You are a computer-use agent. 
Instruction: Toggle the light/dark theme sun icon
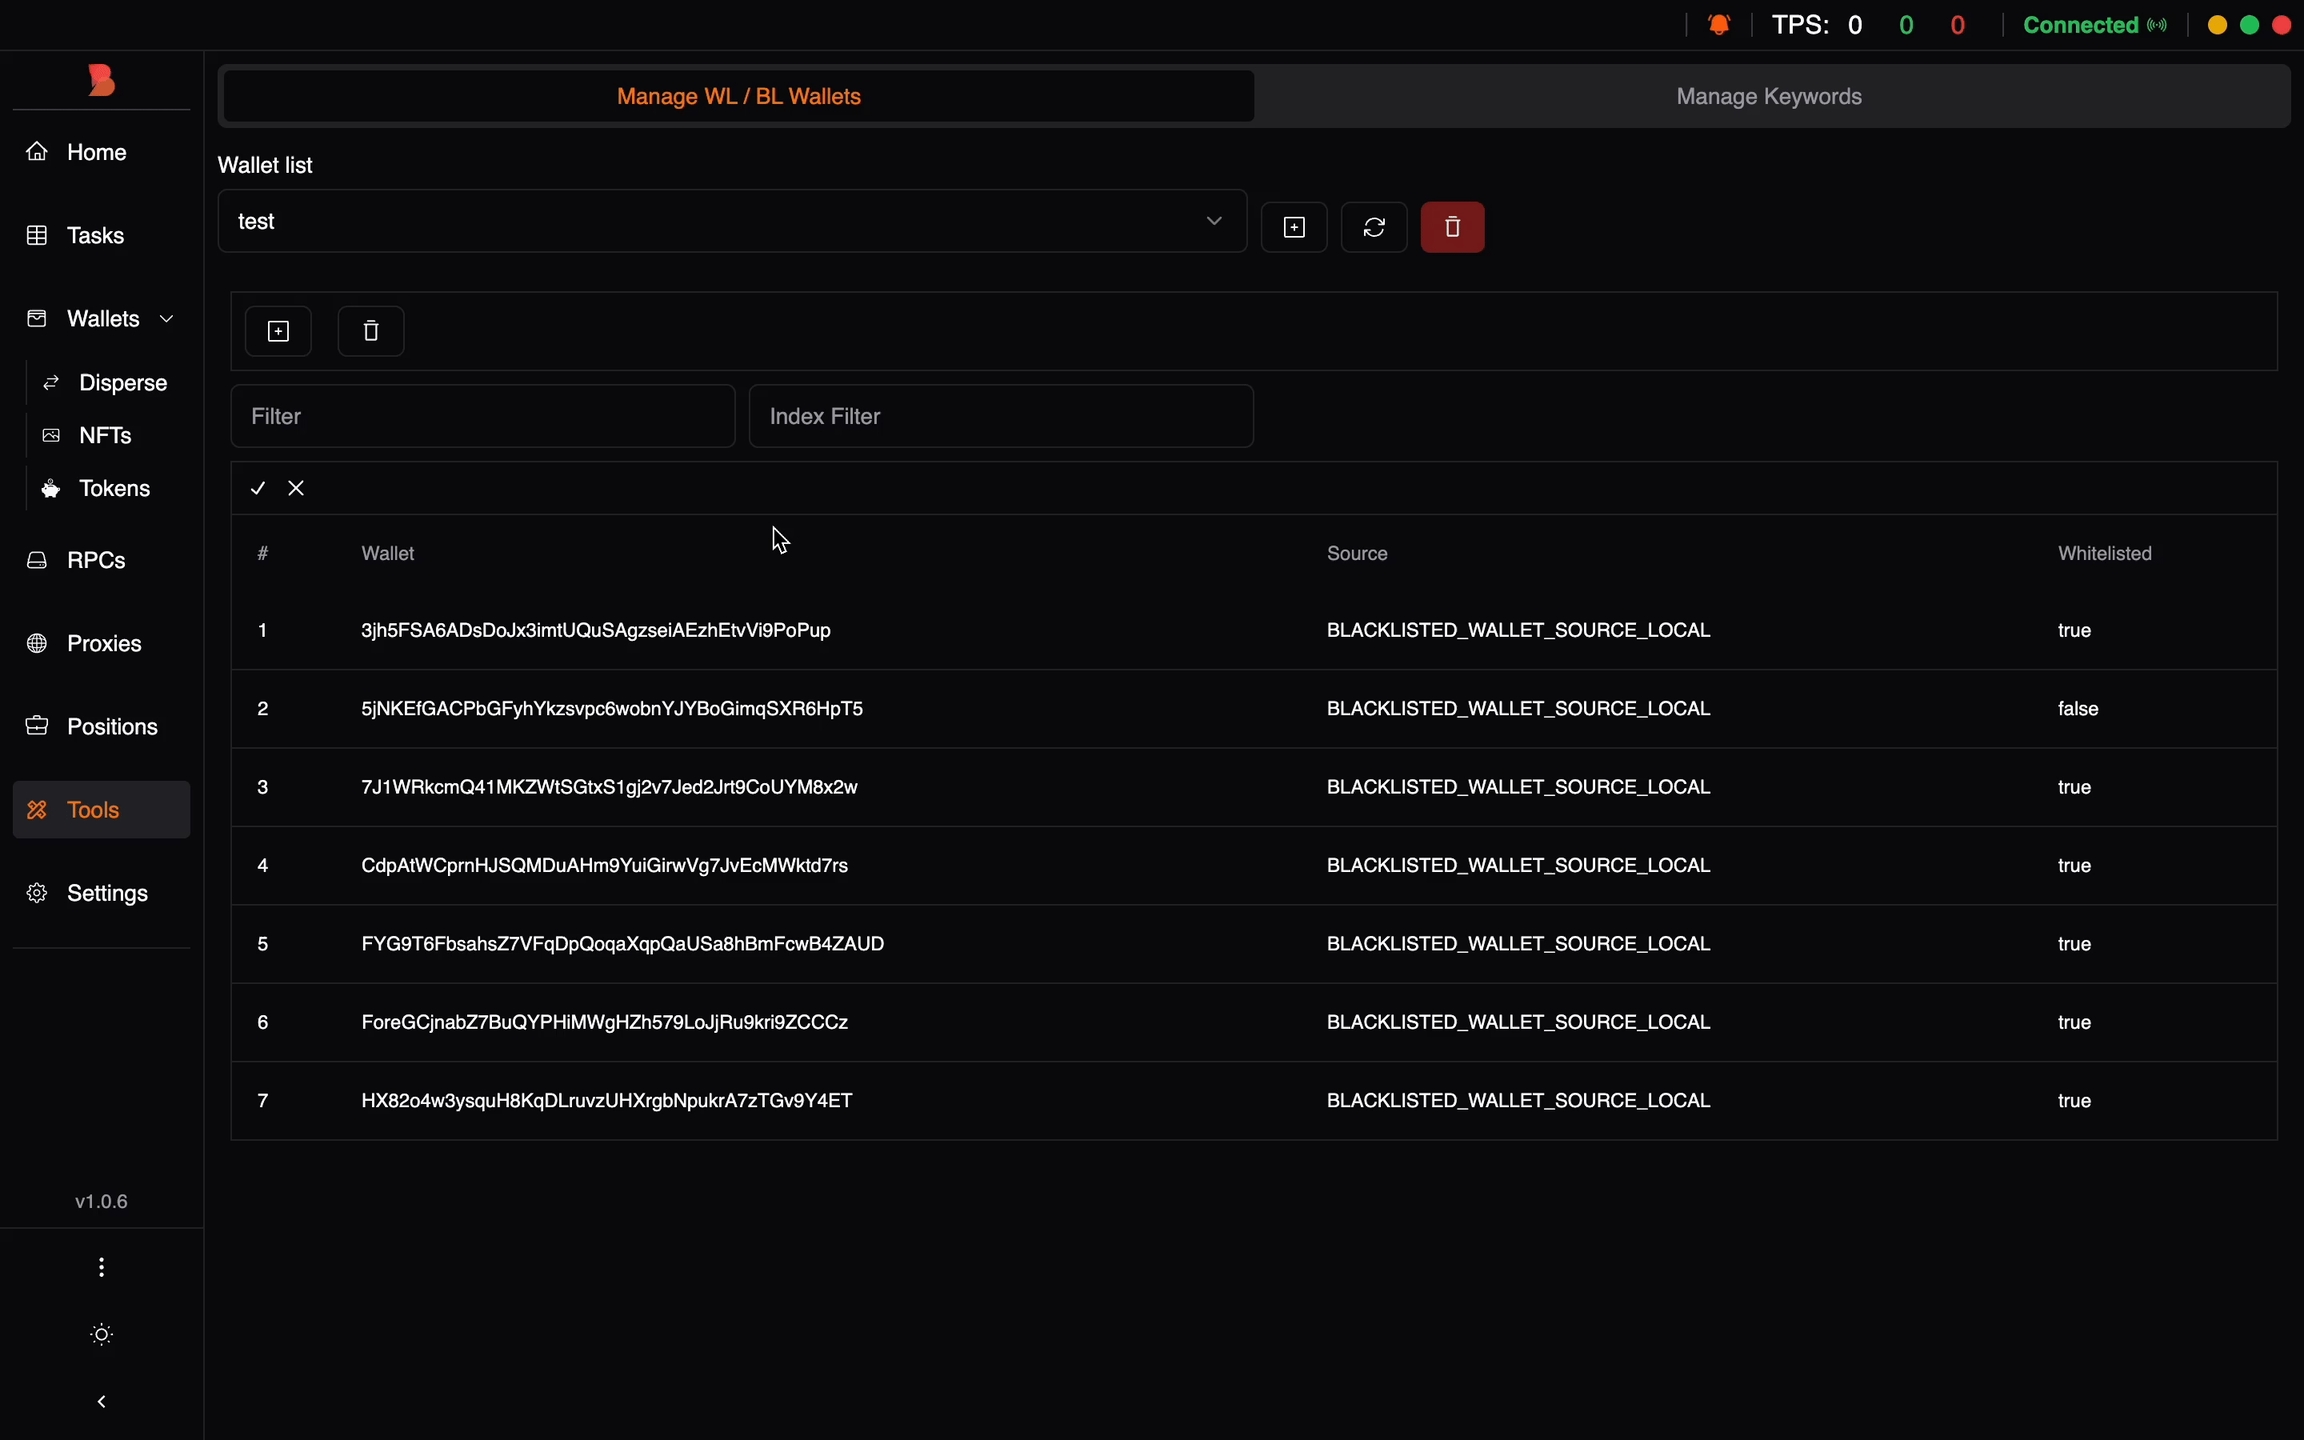tap(101, 1334)
